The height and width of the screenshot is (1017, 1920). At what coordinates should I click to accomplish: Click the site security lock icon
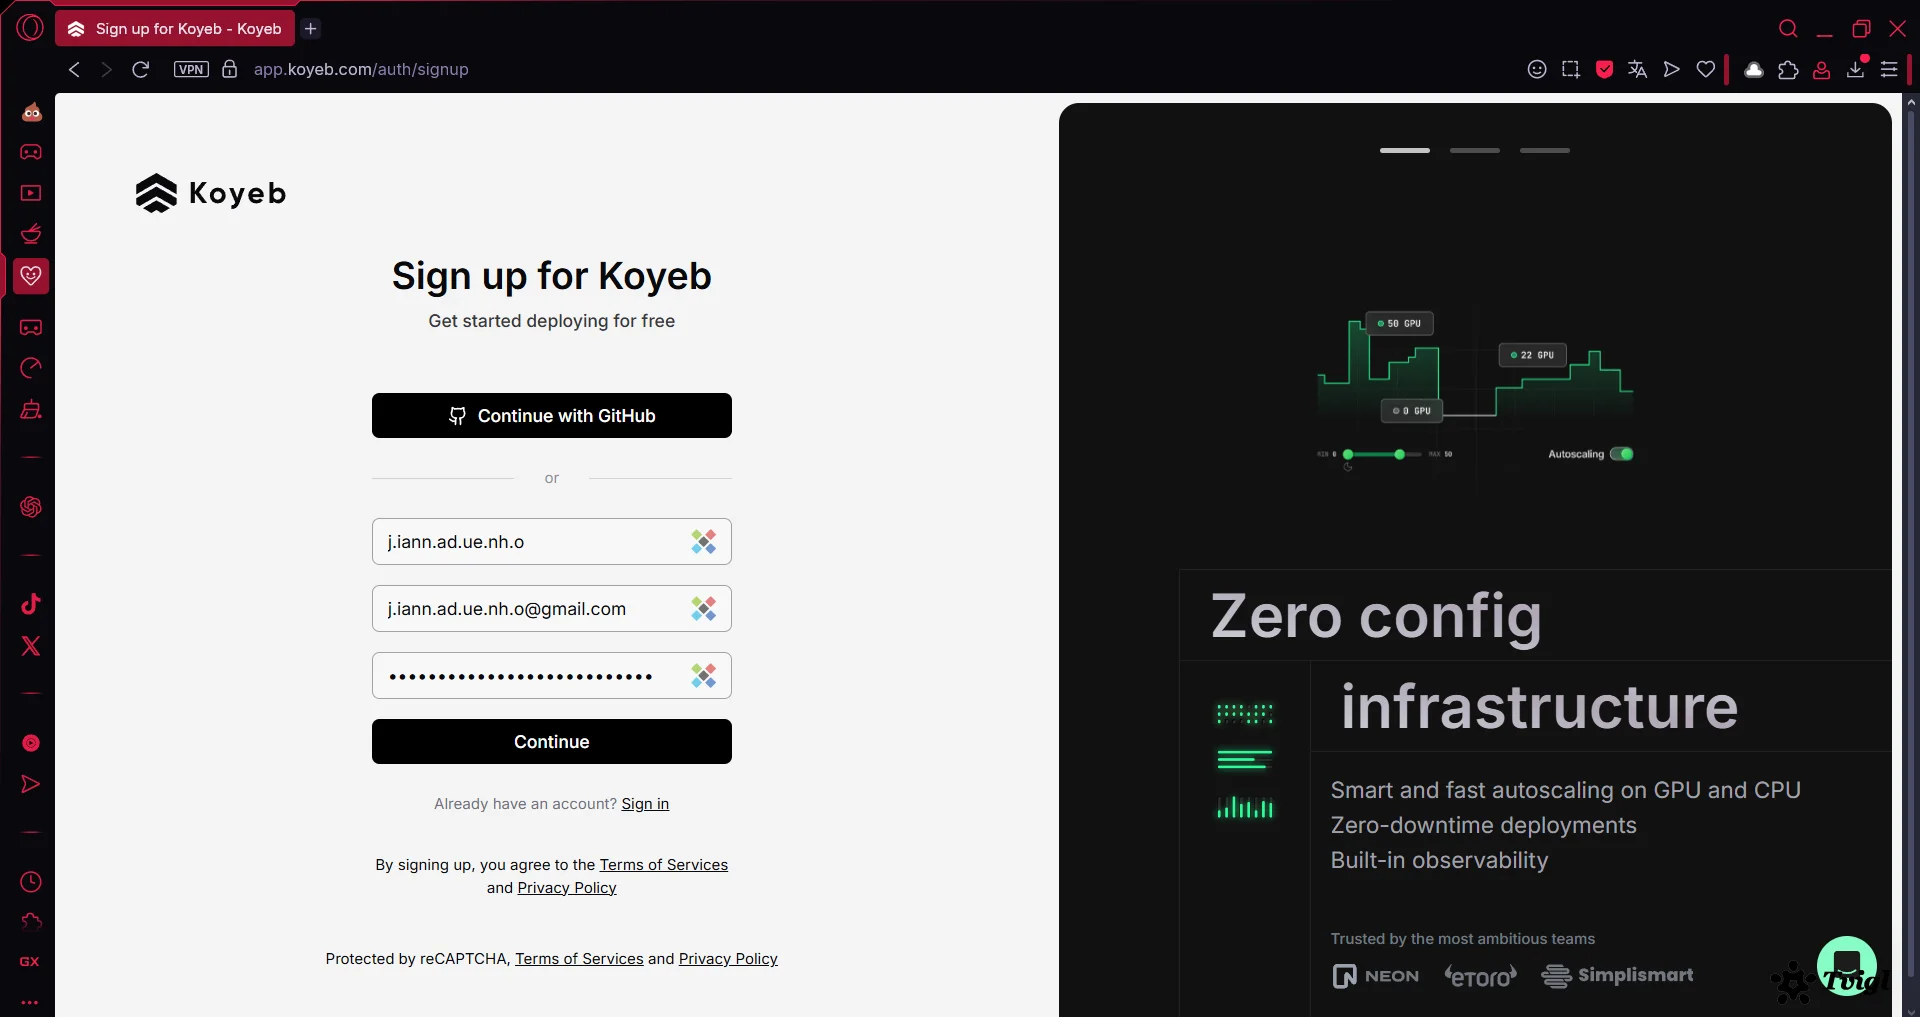click(229, 69)
